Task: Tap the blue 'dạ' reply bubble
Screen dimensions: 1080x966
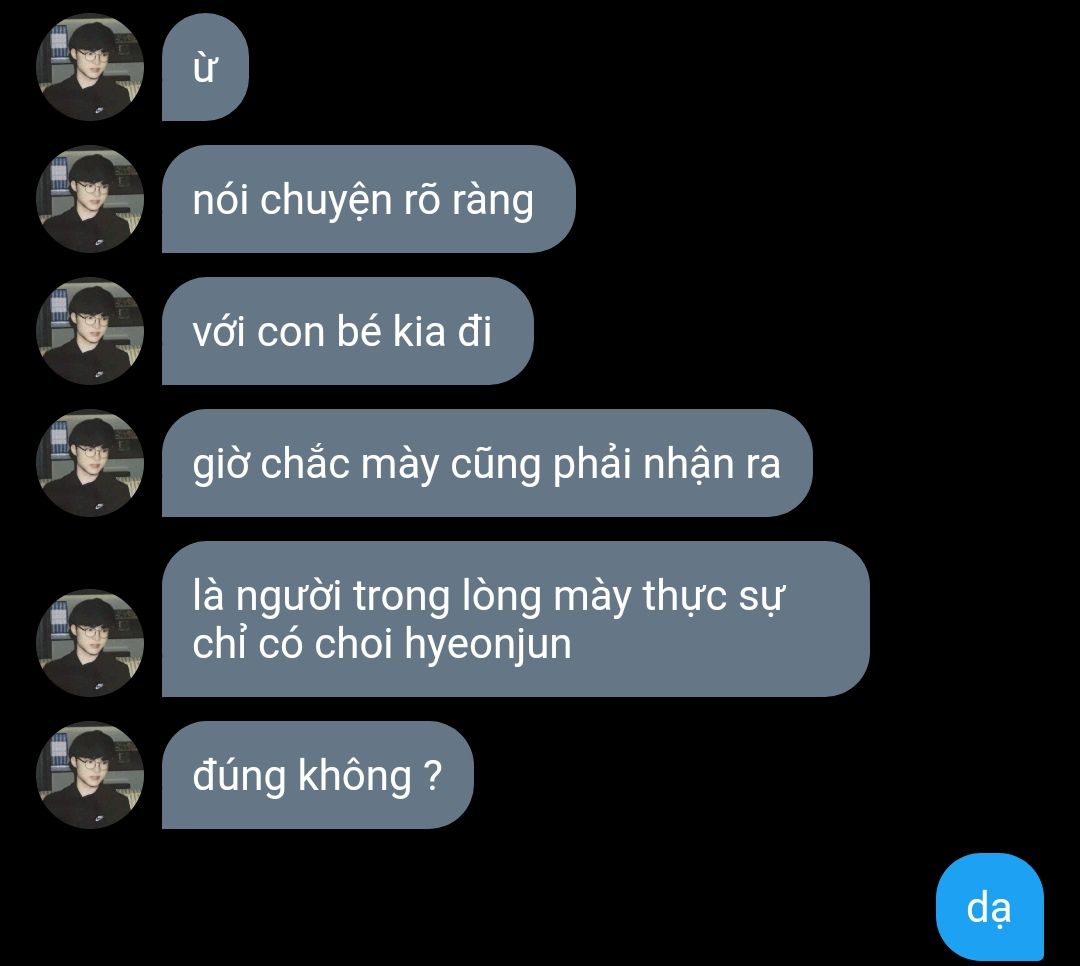Action: click(x=989, y=907)
